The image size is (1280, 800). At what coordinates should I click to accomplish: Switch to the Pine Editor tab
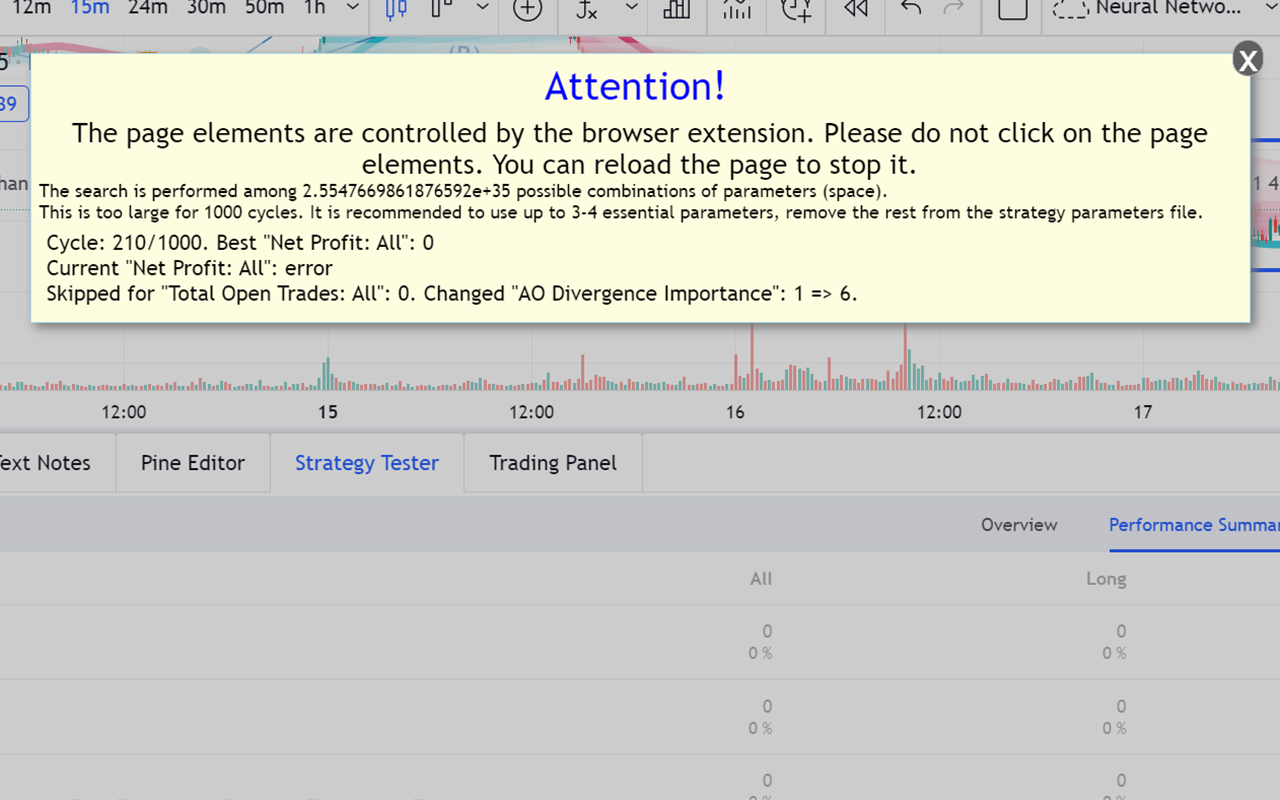[192, 463]
